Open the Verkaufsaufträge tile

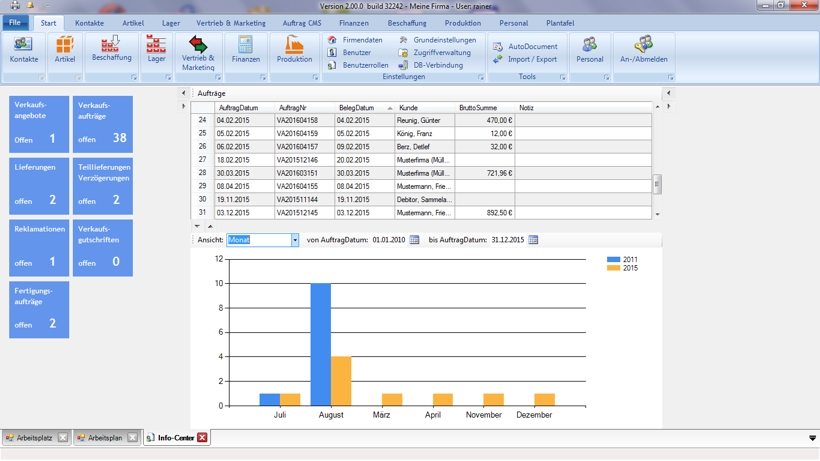coord(102,124)
